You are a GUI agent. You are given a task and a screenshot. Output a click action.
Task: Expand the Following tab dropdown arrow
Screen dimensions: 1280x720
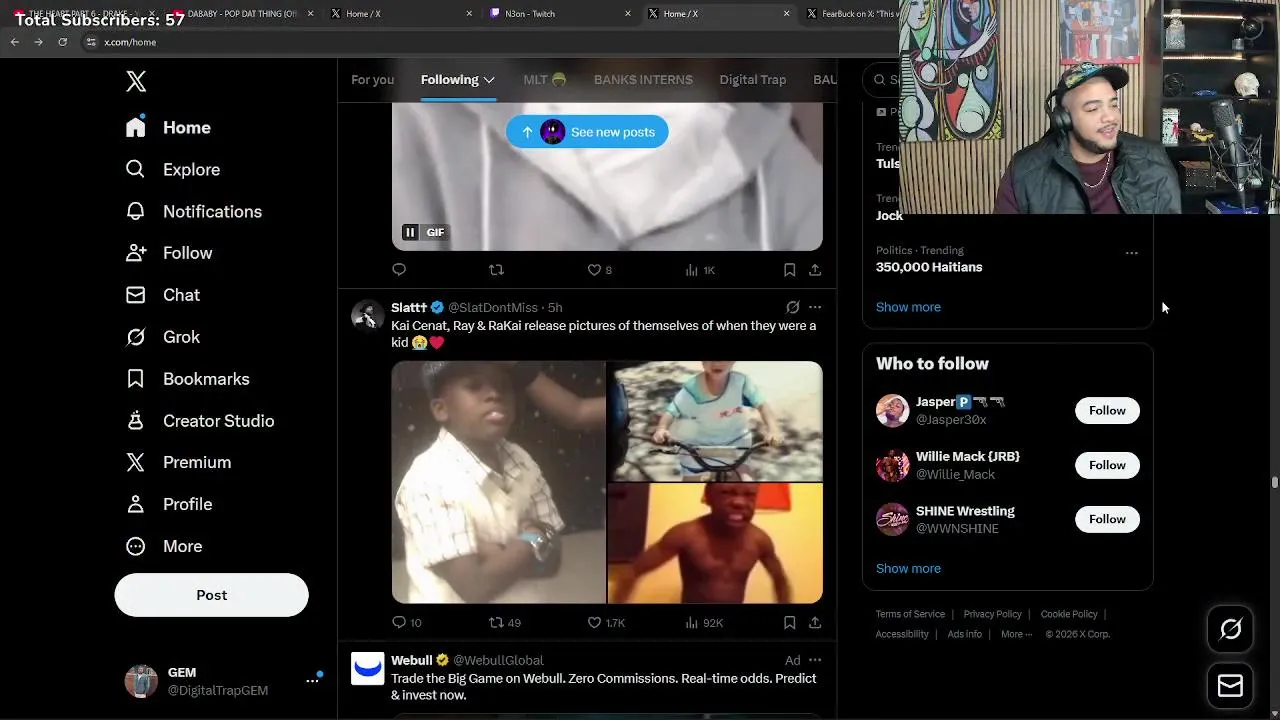coord(489,80)
